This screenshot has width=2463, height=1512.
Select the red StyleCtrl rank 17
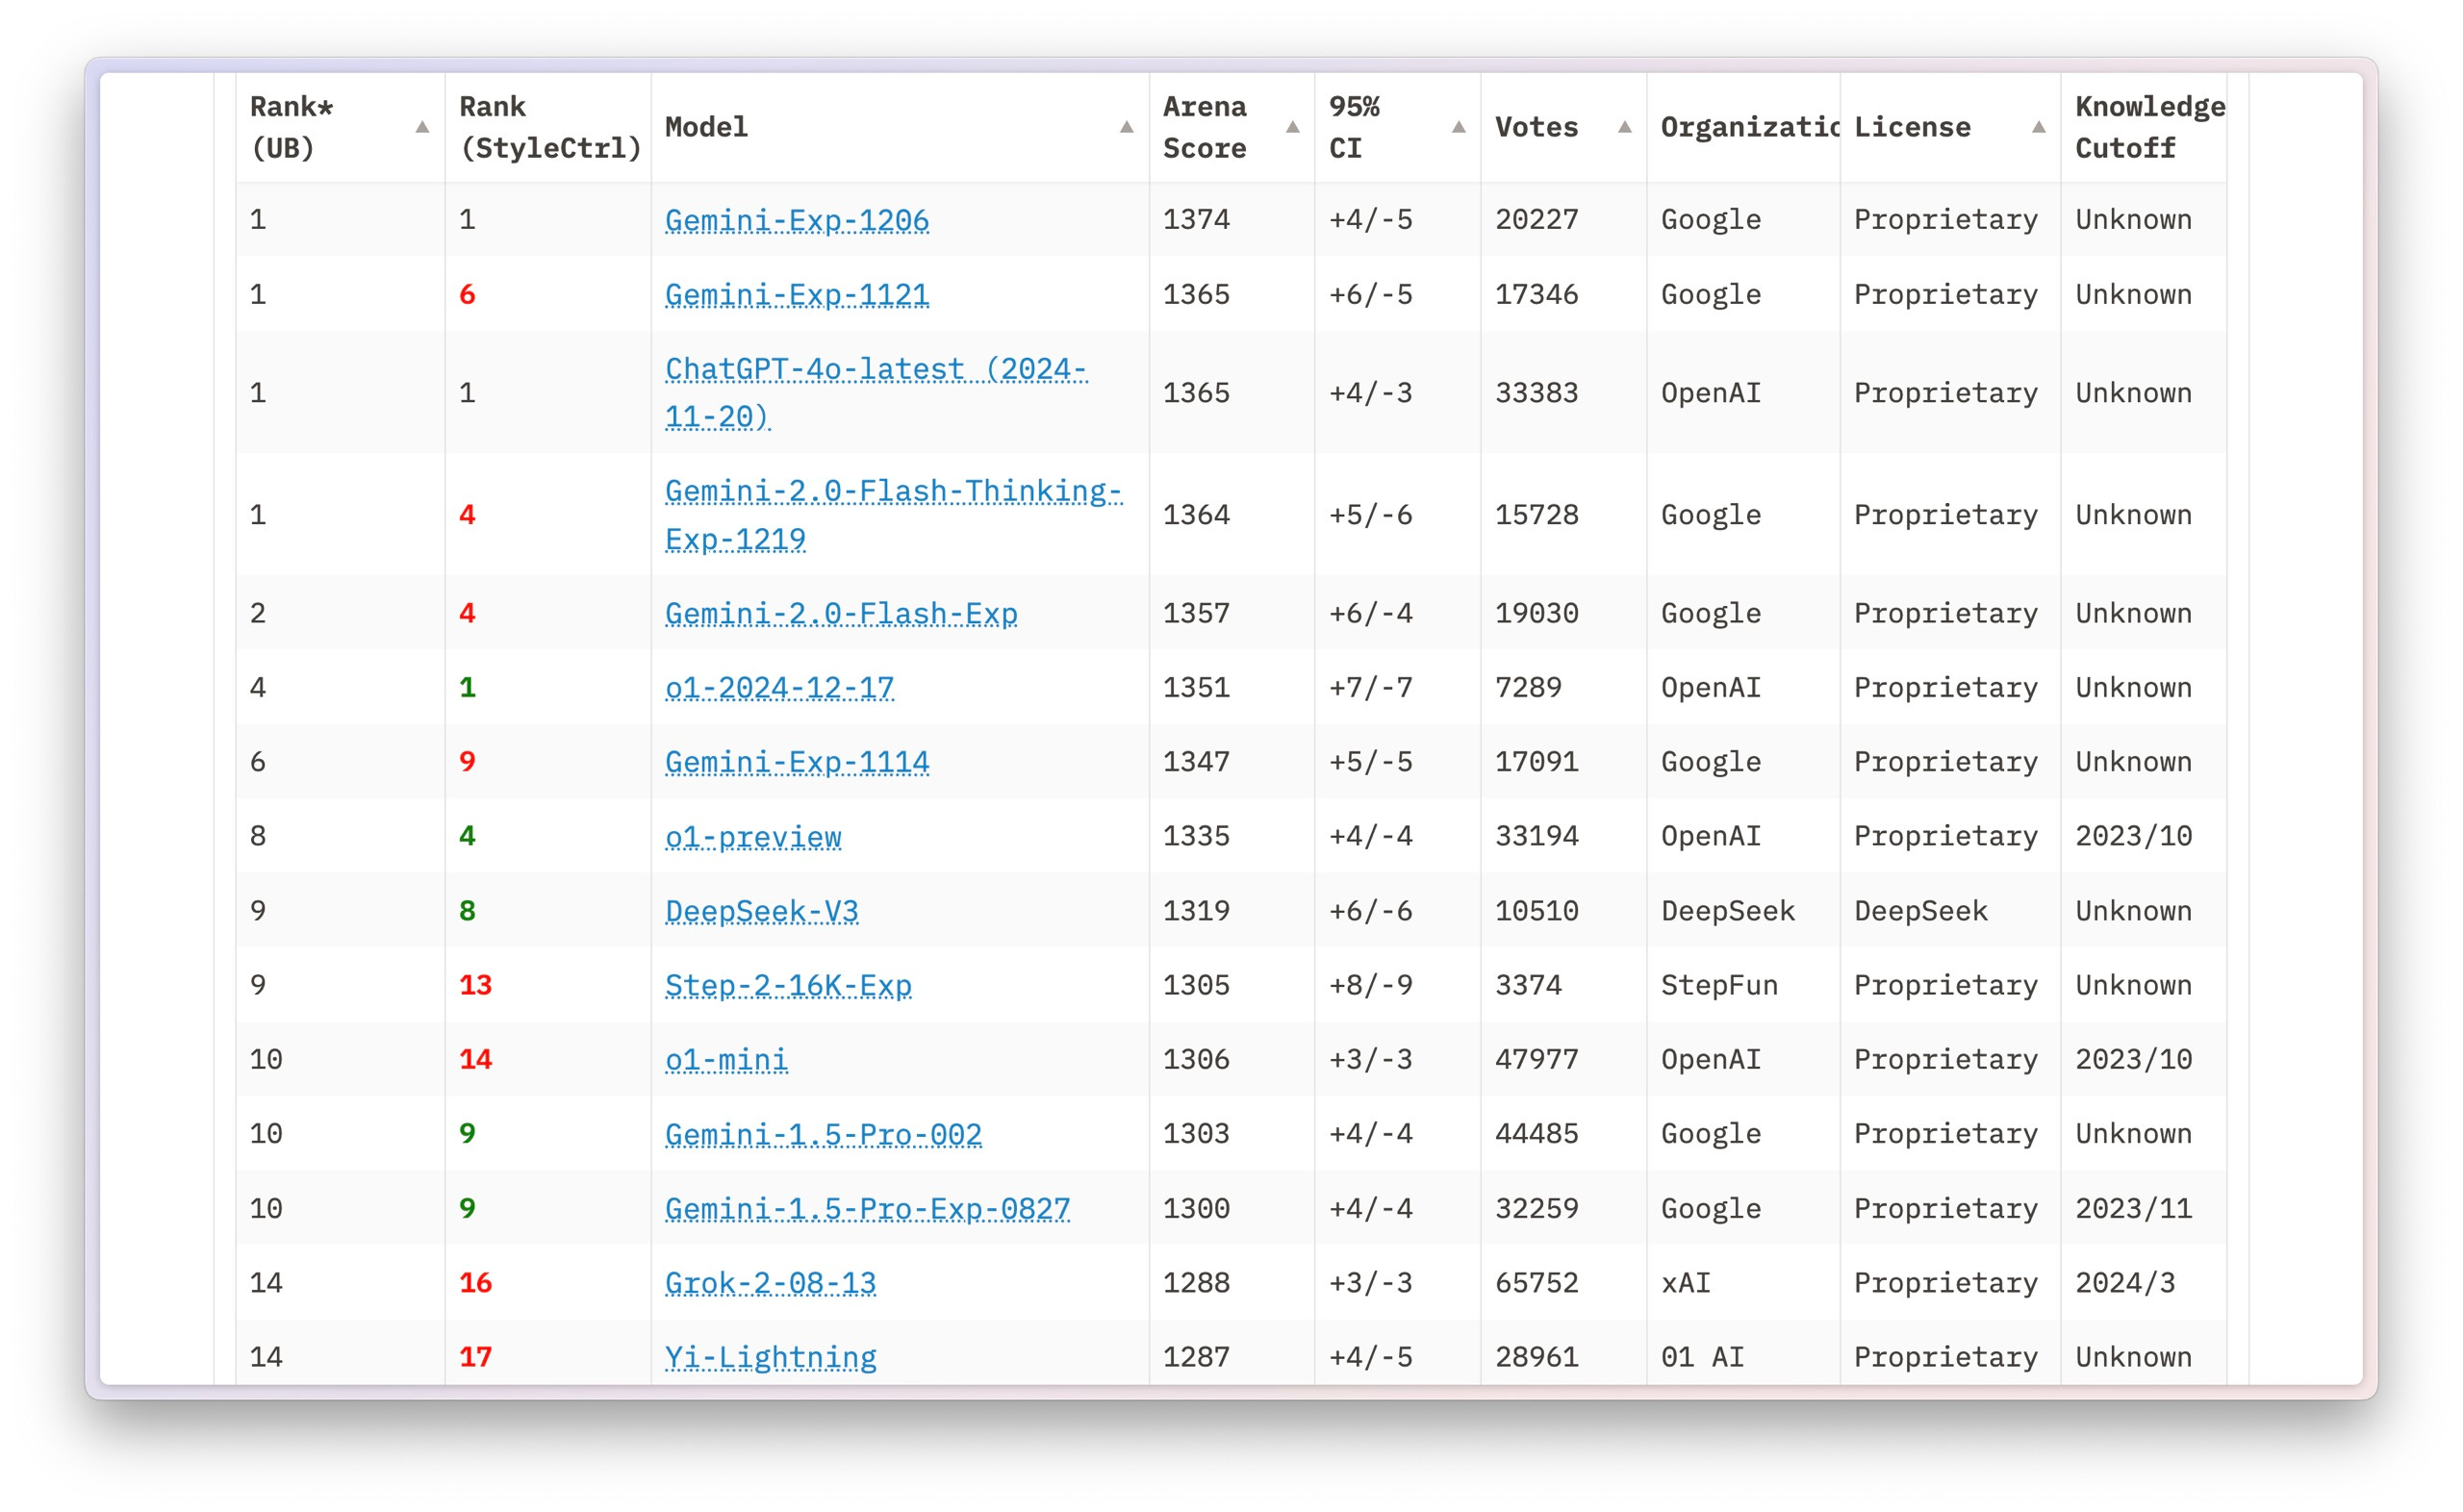475,1357
